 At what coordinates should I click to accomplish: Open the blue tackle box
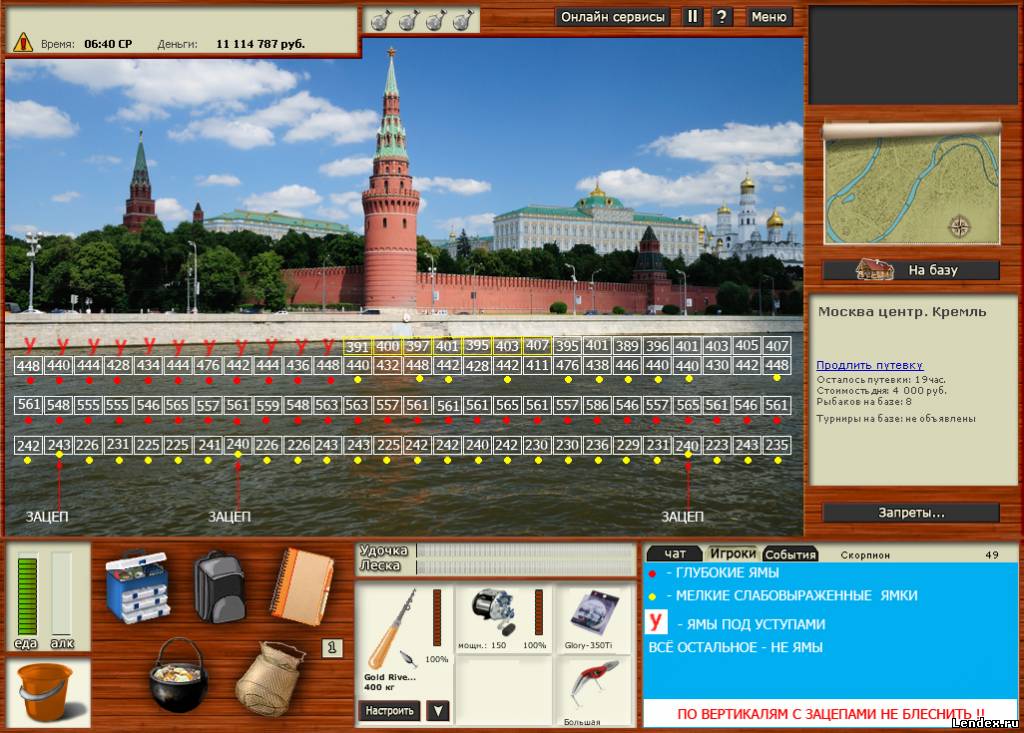138,586
